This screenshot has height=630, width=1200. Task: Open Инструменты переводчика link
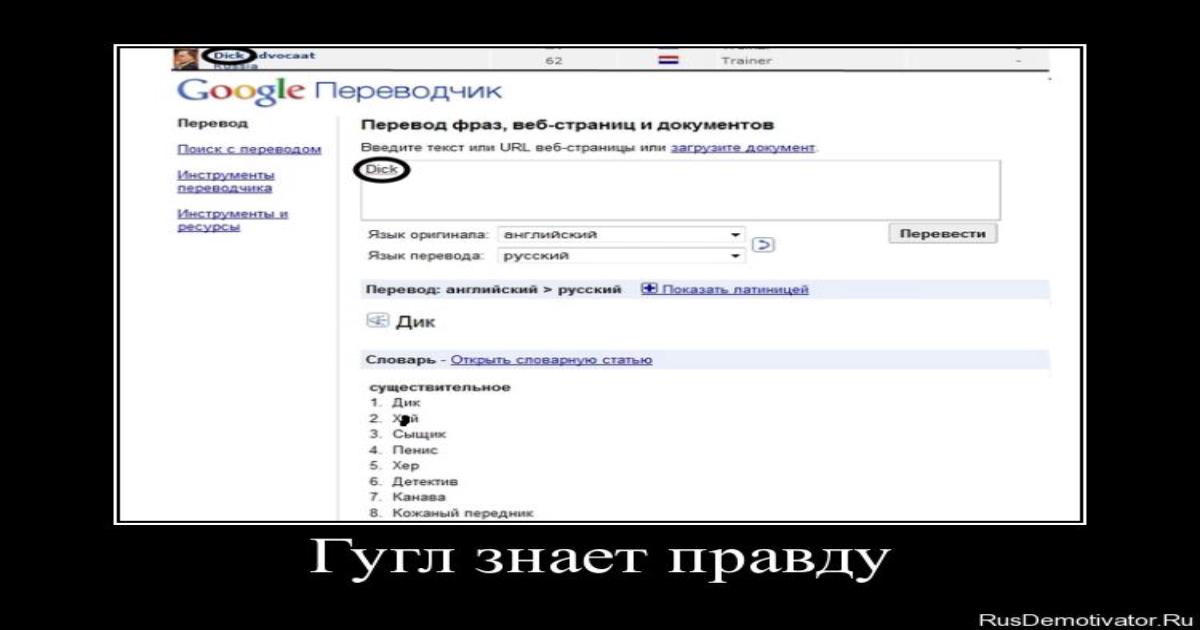coord(226,181)
